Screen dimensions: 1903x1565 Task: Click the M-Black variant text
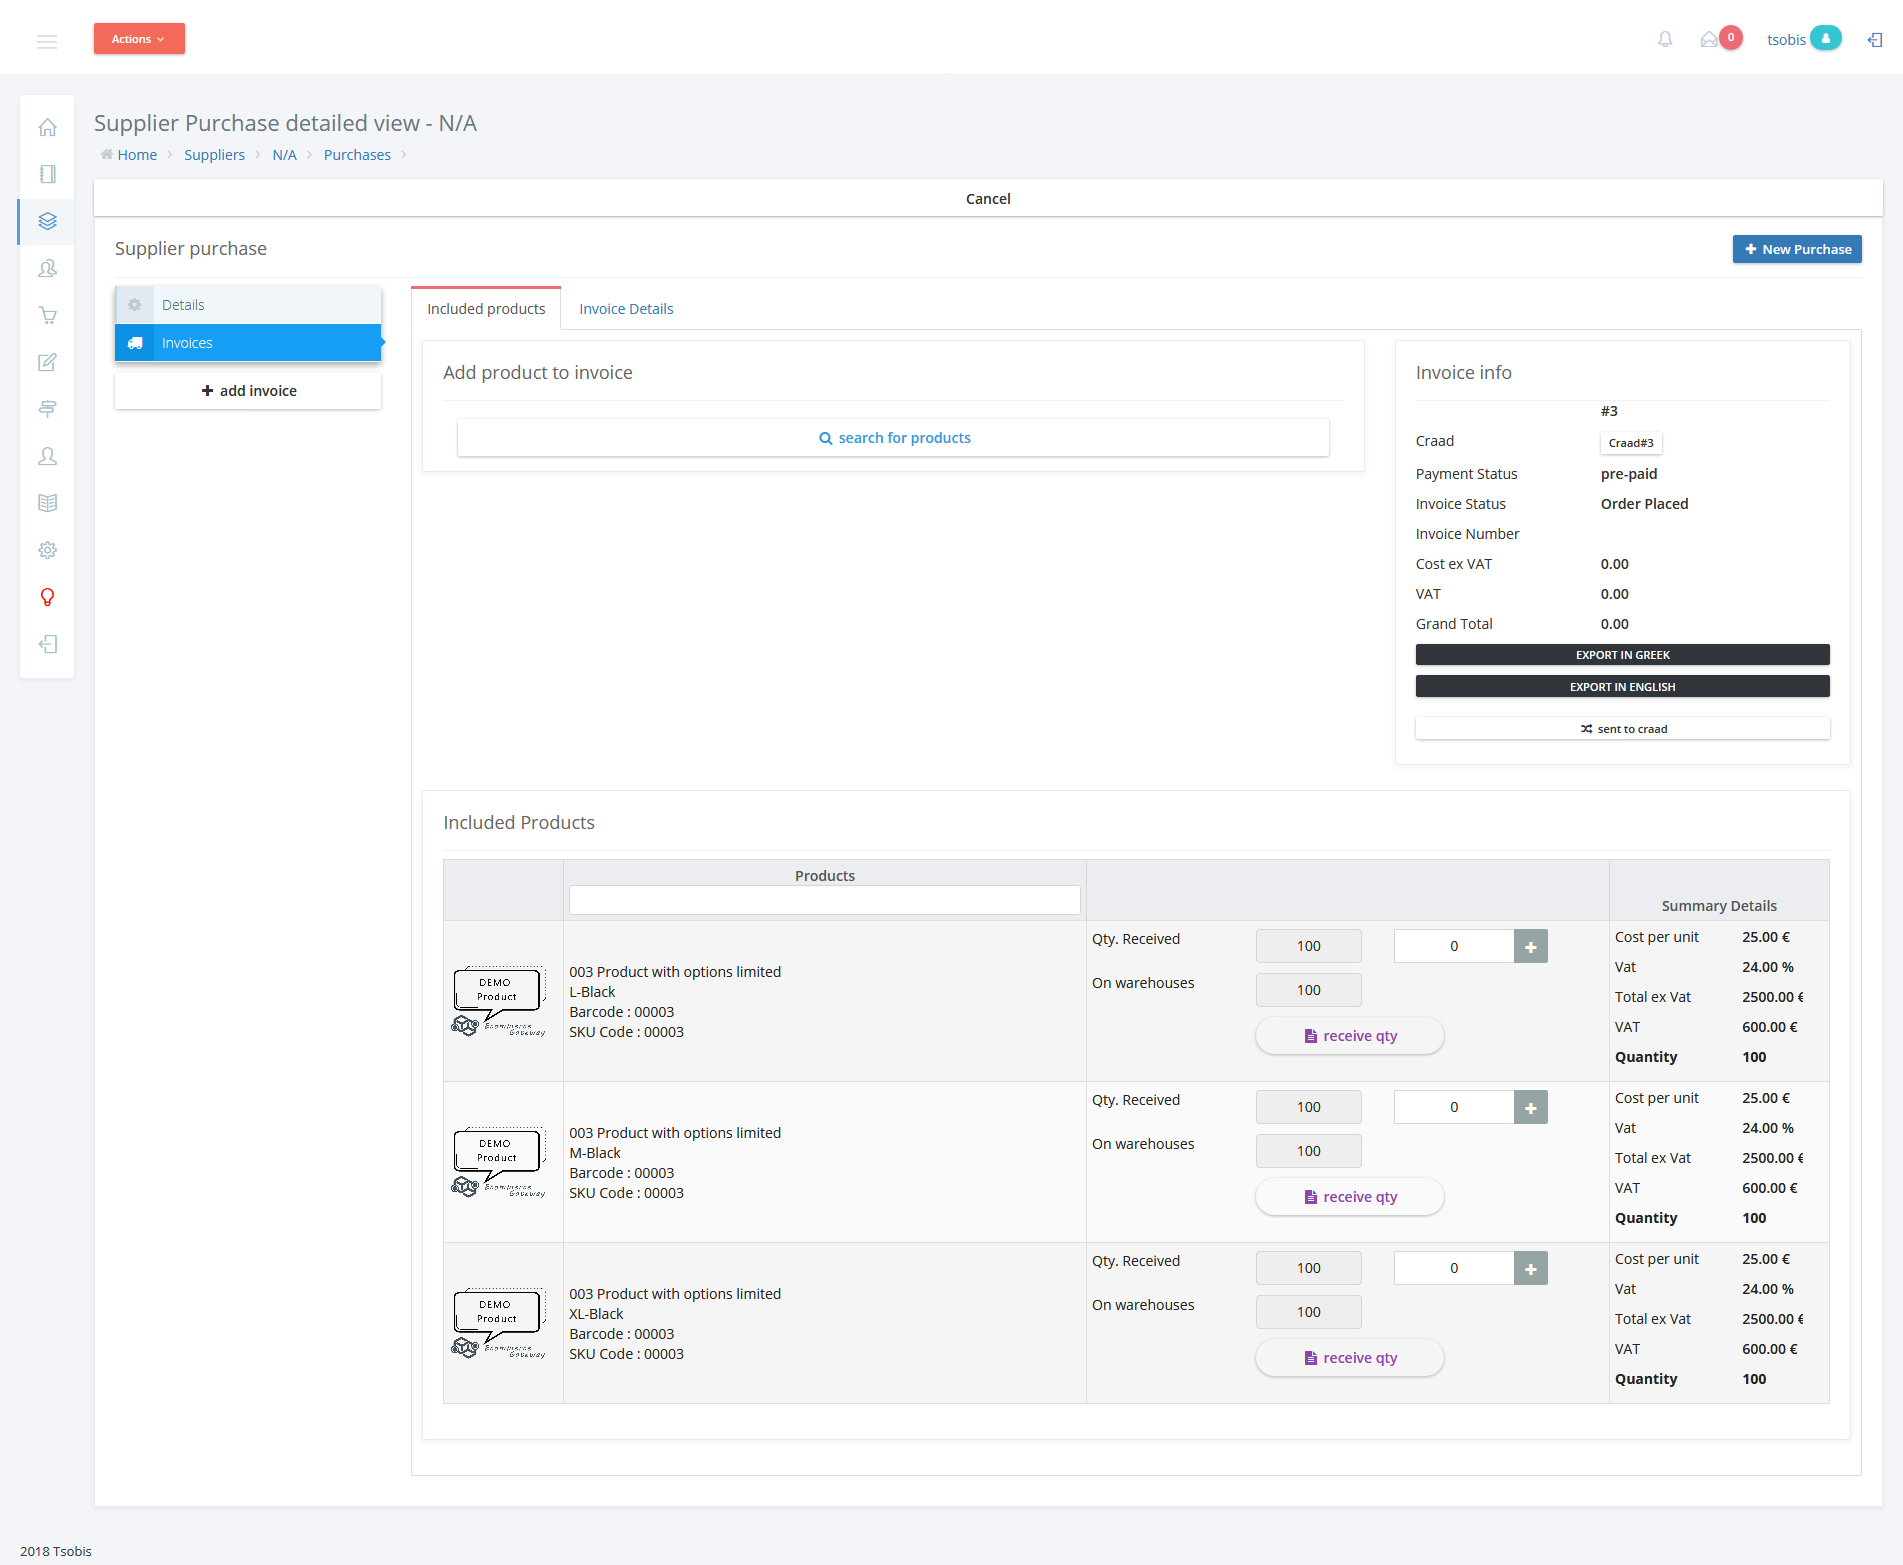click(x=595, y=1153)
